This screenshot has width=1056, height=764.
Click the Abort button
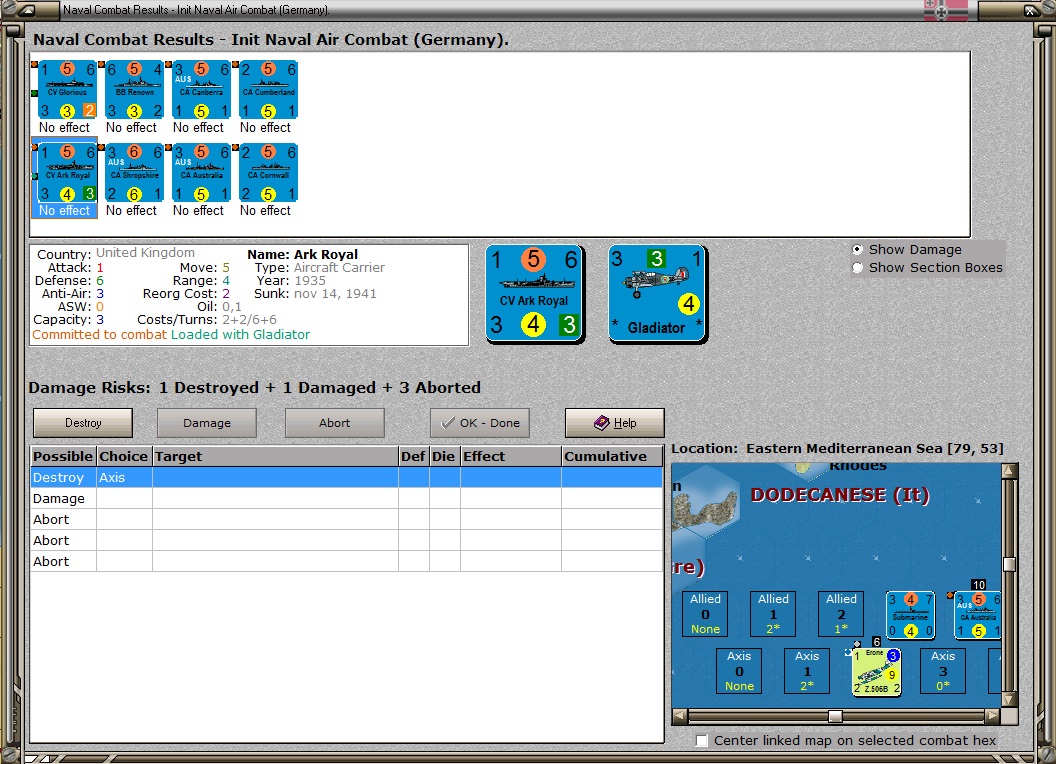(x=335, y=423)
